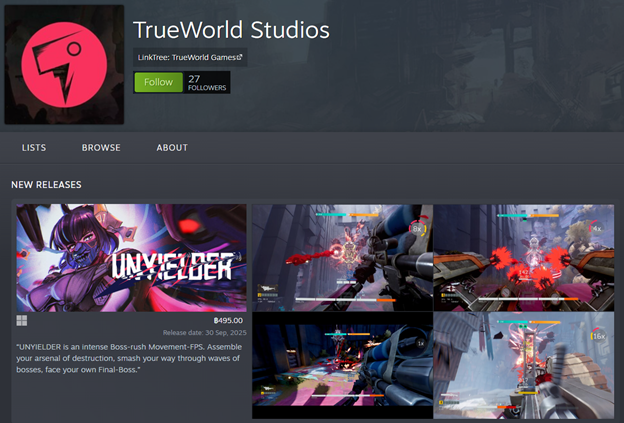Click the 1x multiplier badge in screenshot
Screen dimensions: 624x423
click(420, 343)
